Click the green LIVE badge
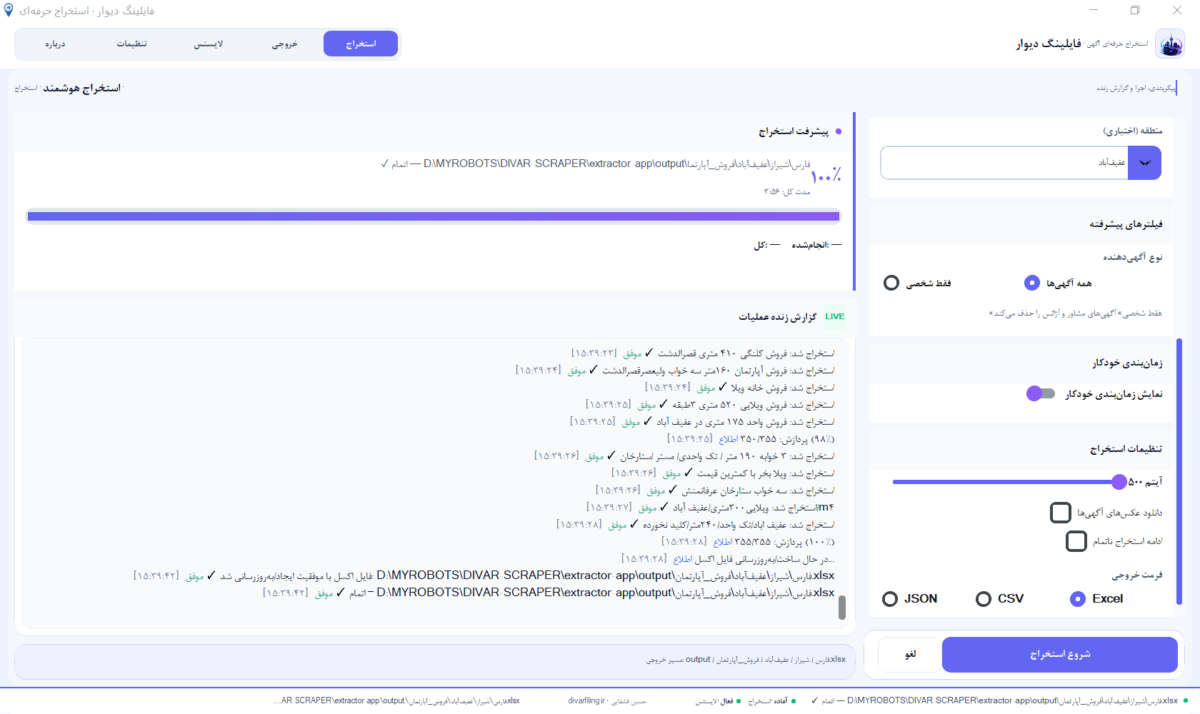 tap(834, 316)
